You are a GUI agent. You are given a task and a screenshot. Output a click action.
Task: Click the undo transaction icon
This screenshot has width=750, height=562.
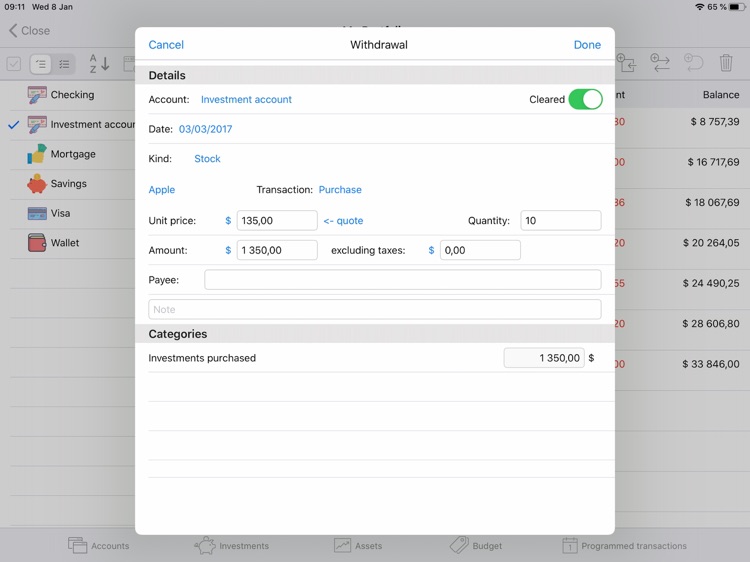[693, 63]
